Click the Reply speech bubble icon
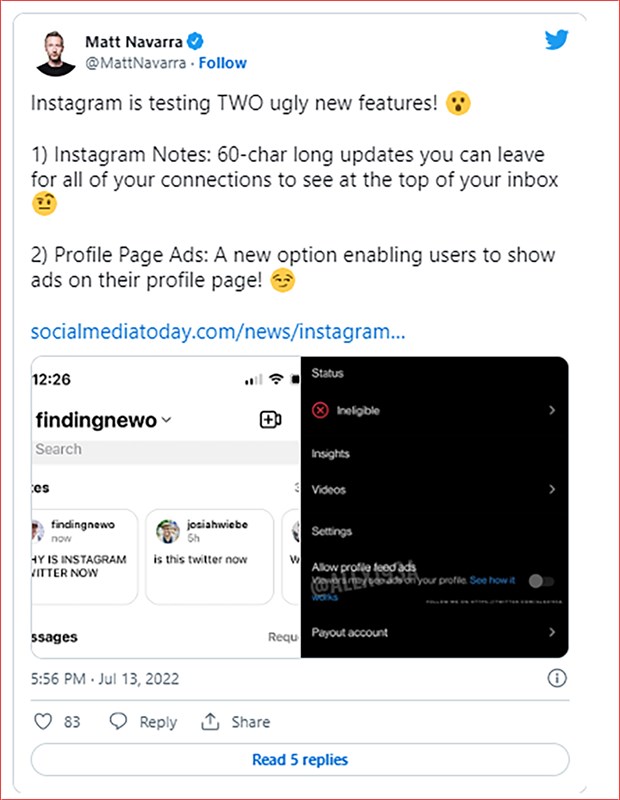Viewport: 620px width, 800px height. pos(119,721)
